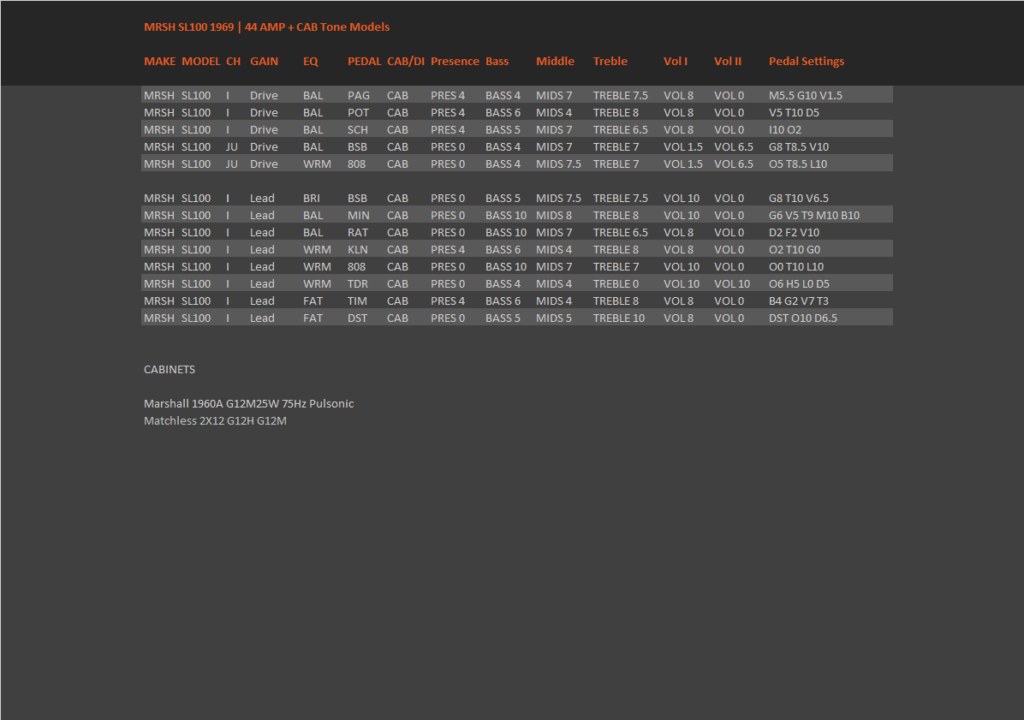Select 'BASS 10' in the MIN pedal row
The width and height of the screenshot is (1024, 720).
coord(505,215)
